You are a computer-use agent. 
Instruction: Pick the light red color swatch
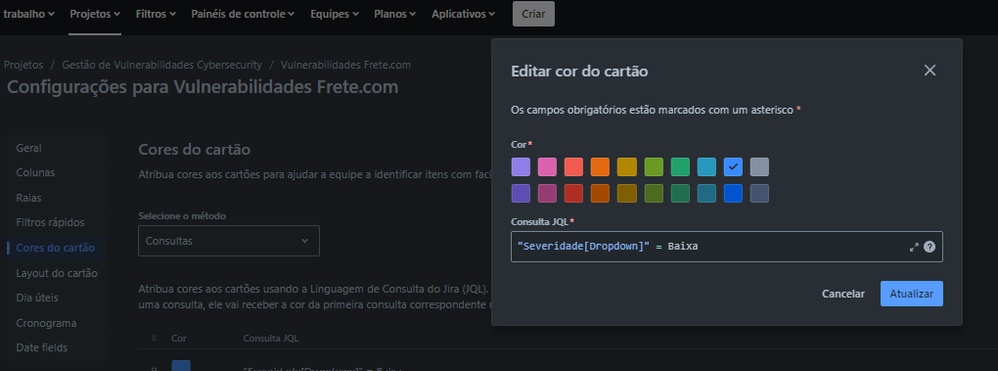pyautogui.click(x=573, y=167)
